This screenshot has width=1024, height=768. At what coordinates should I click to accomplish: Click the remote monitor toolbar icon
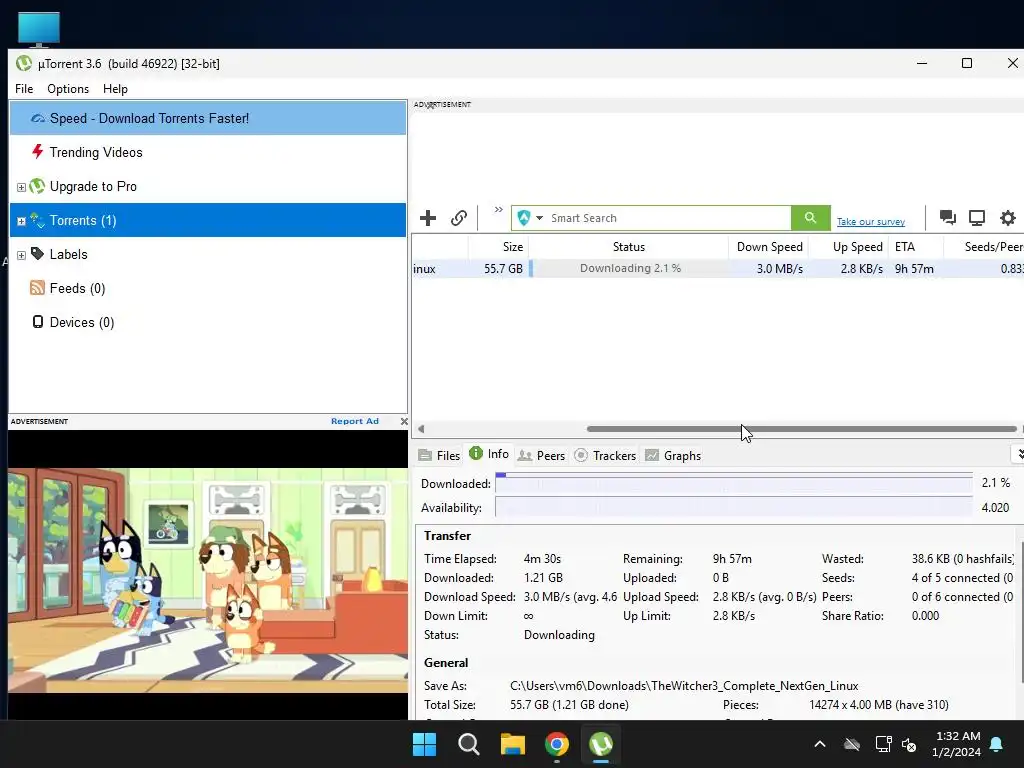[977, 217]
